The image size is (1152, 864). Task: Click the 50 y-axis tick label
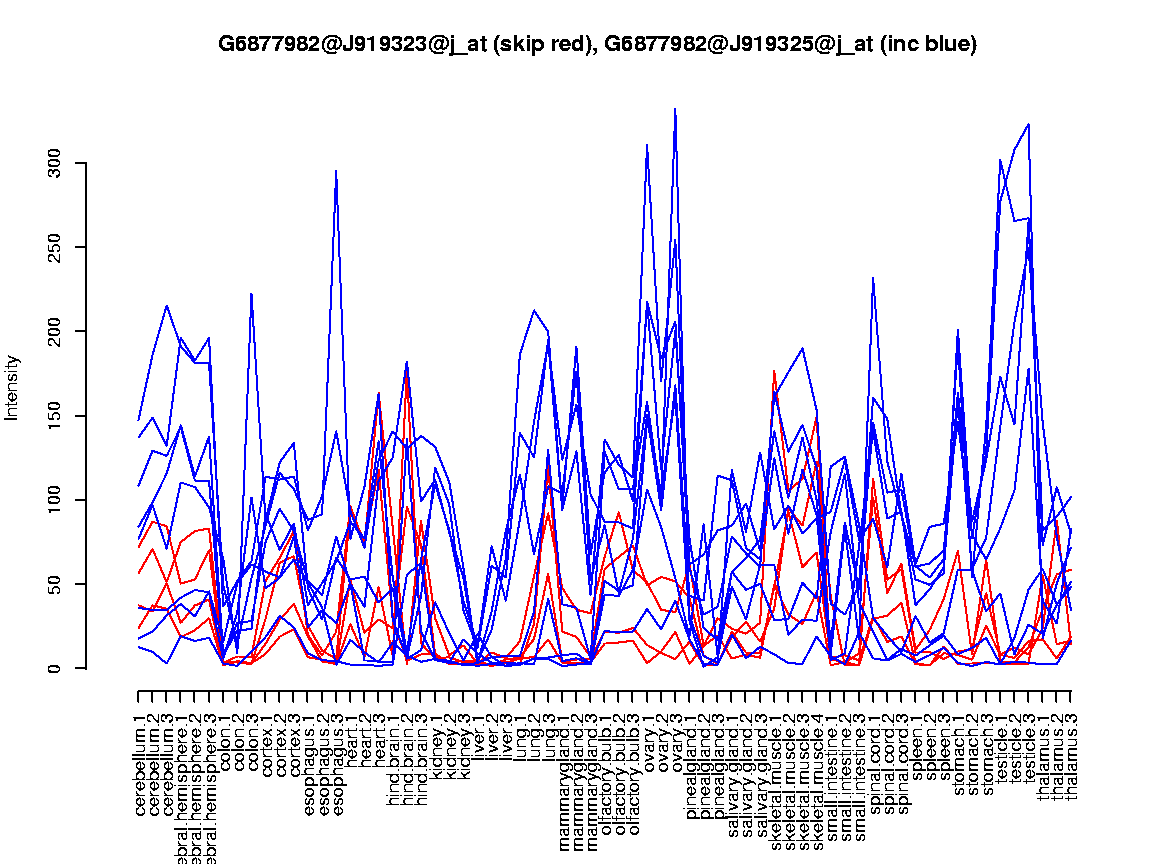55,584
